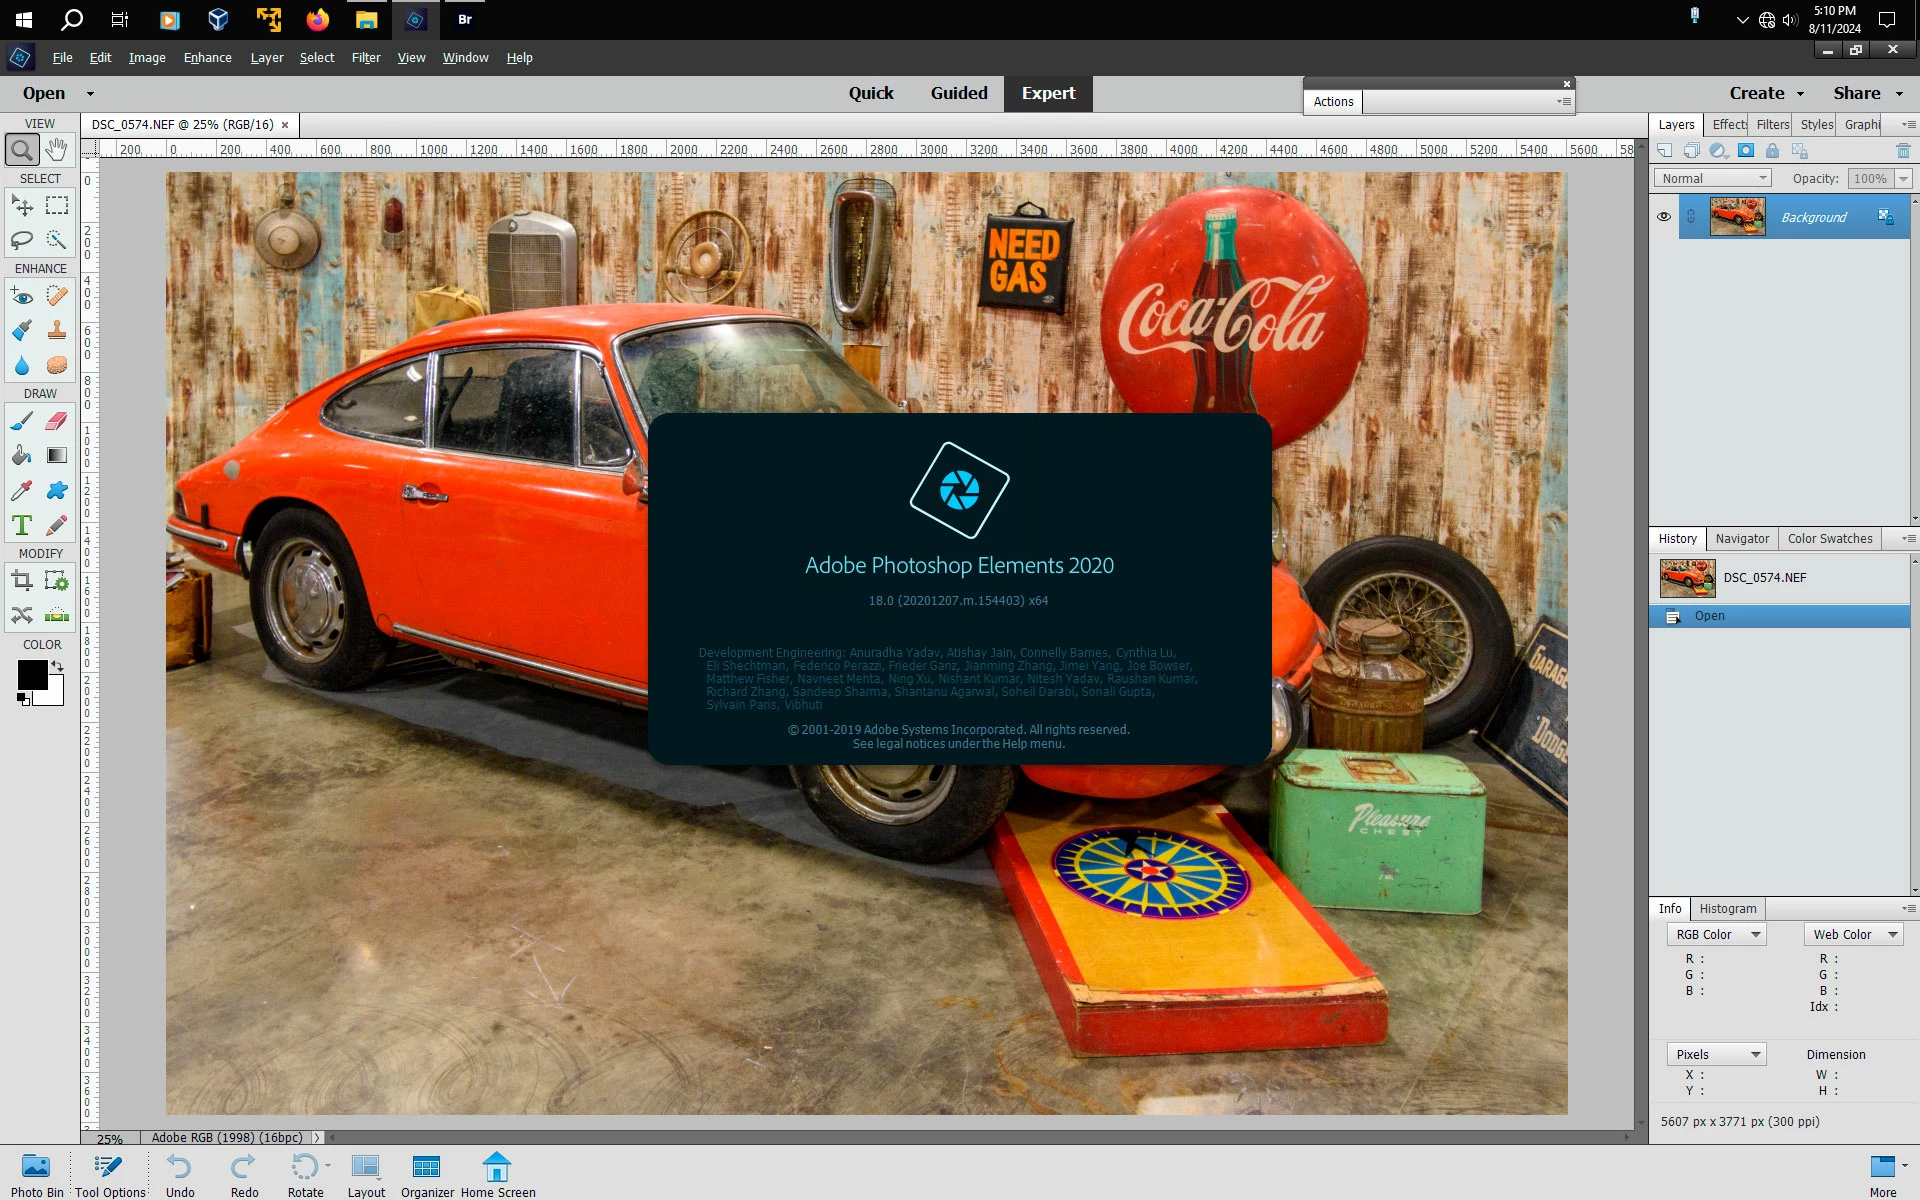
Task: Select the Lasso tool
Action: click(x=22, y=240)
